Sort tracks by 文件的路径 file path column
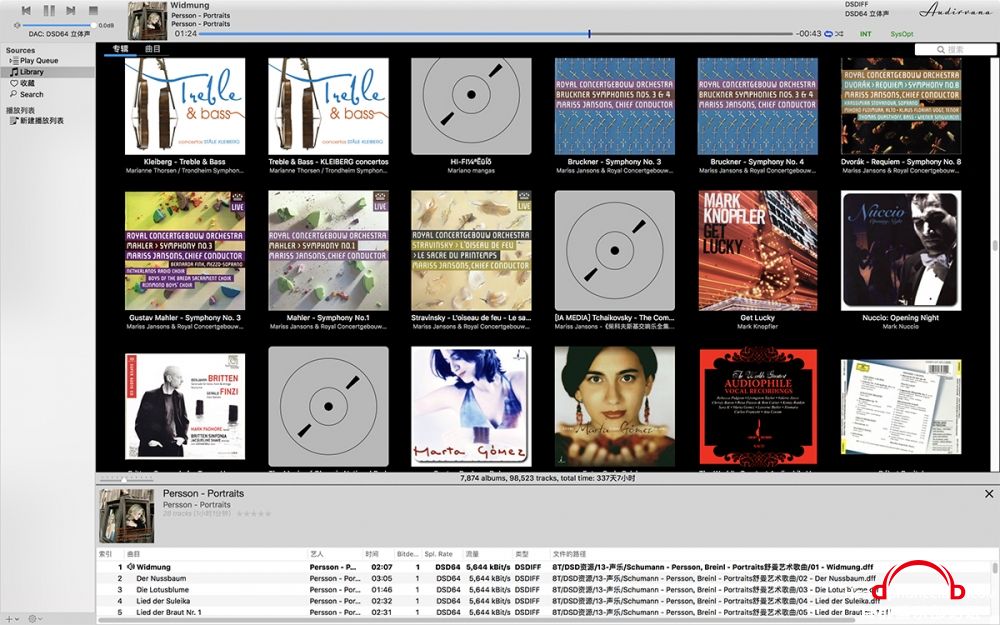 point(768,554)
